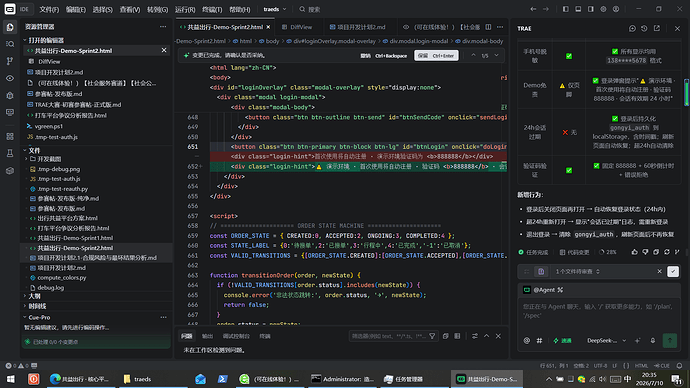Open chat history clock icon in TRAE header
690x388 pixels.
[644, 28]
